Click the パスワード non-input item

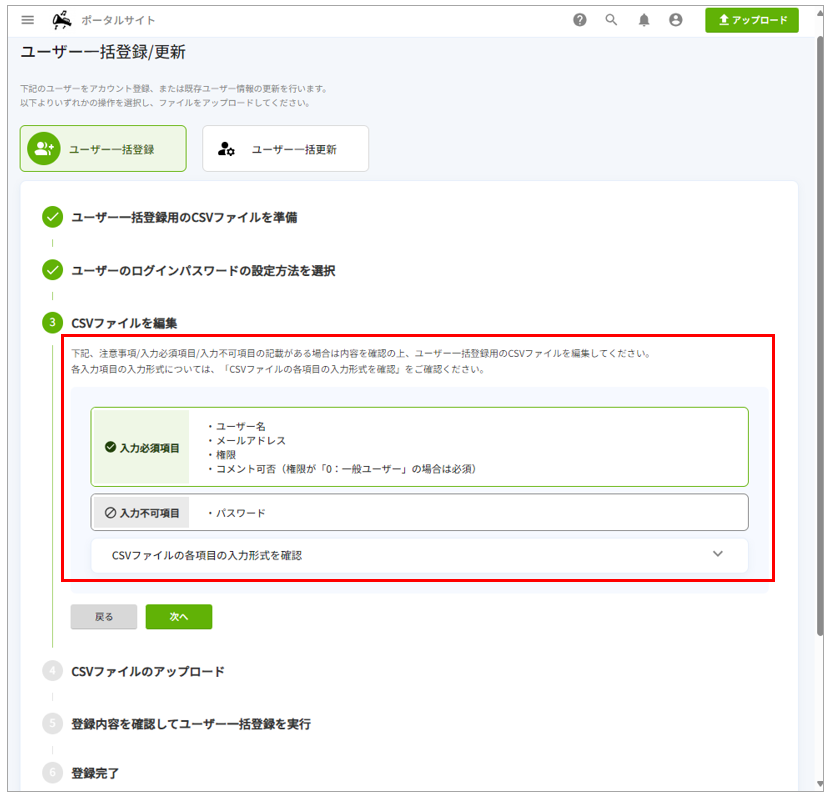tap(240, 513)
